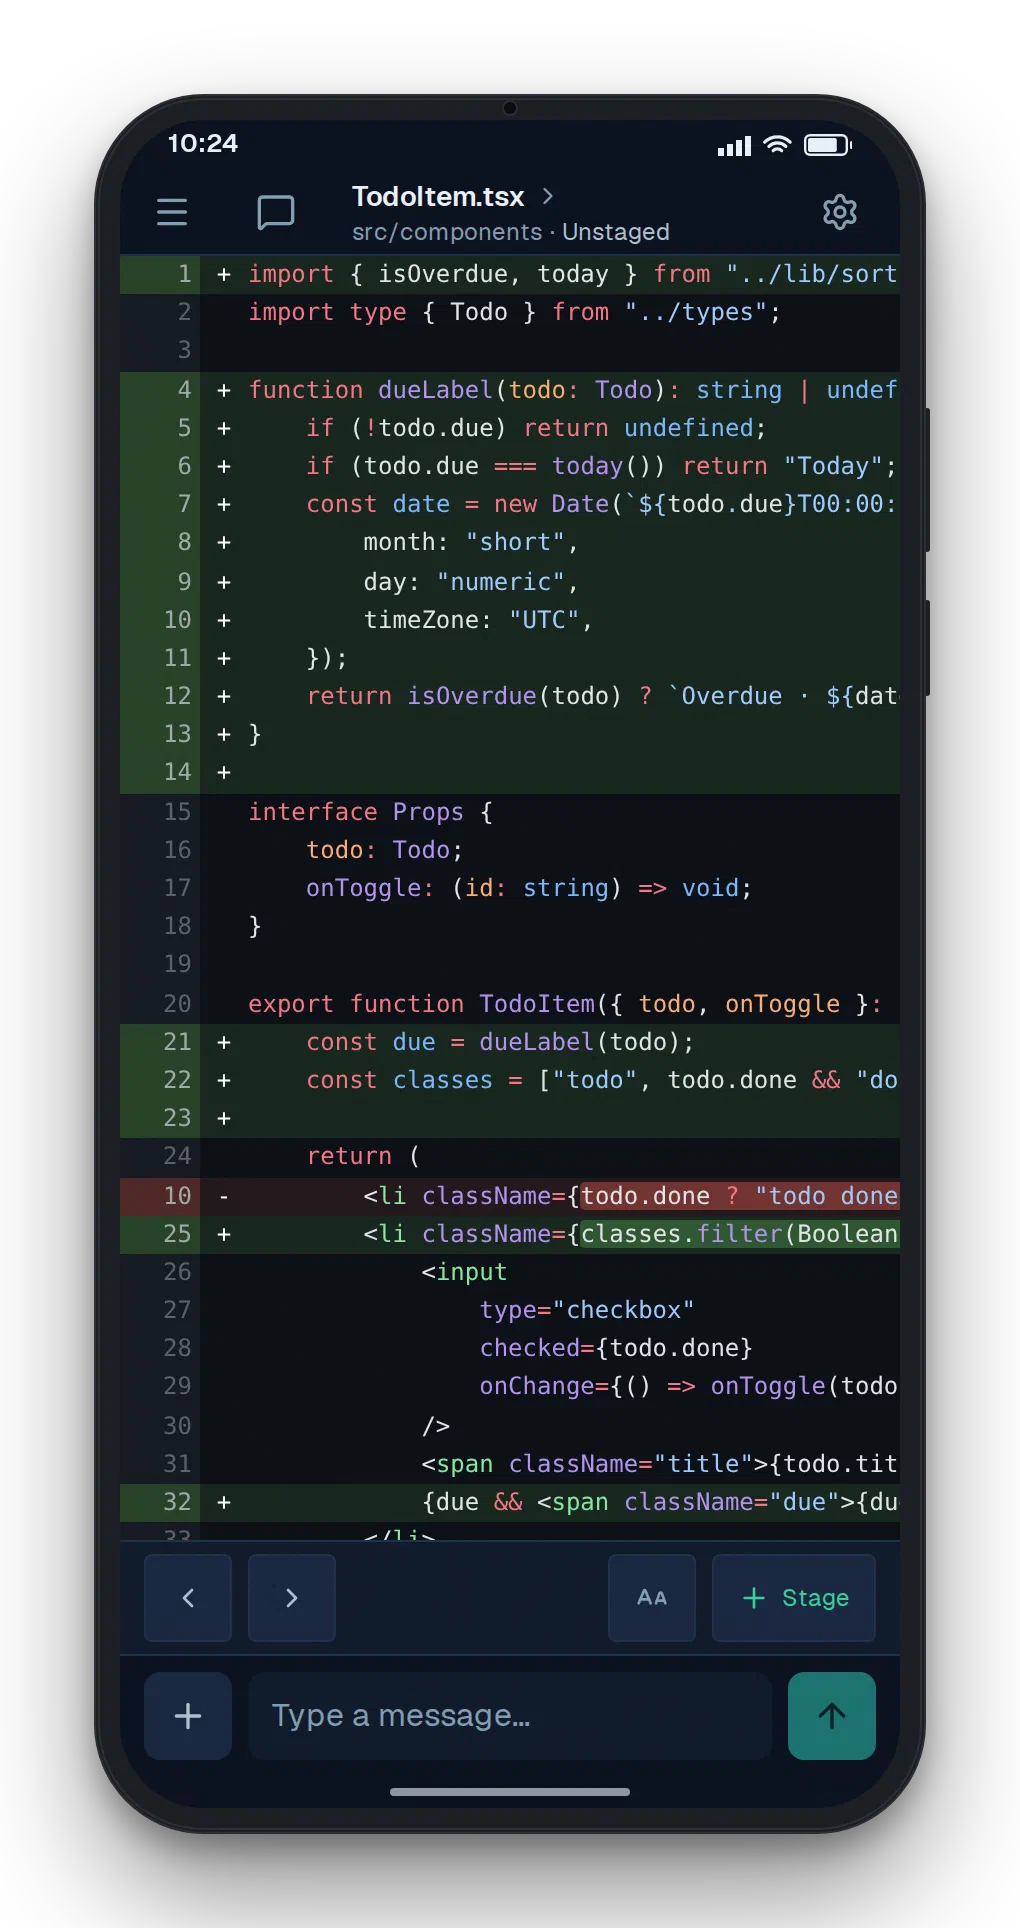Tap the cellular signal icon
Viewport: 1020px width, 1928px height.
[735, 146]
